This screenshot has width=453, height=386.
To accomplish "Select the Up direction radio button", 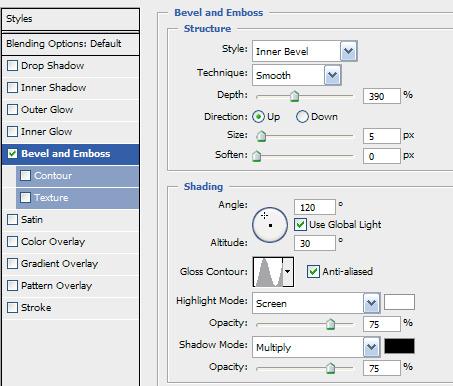I will (x=258, y=117).
